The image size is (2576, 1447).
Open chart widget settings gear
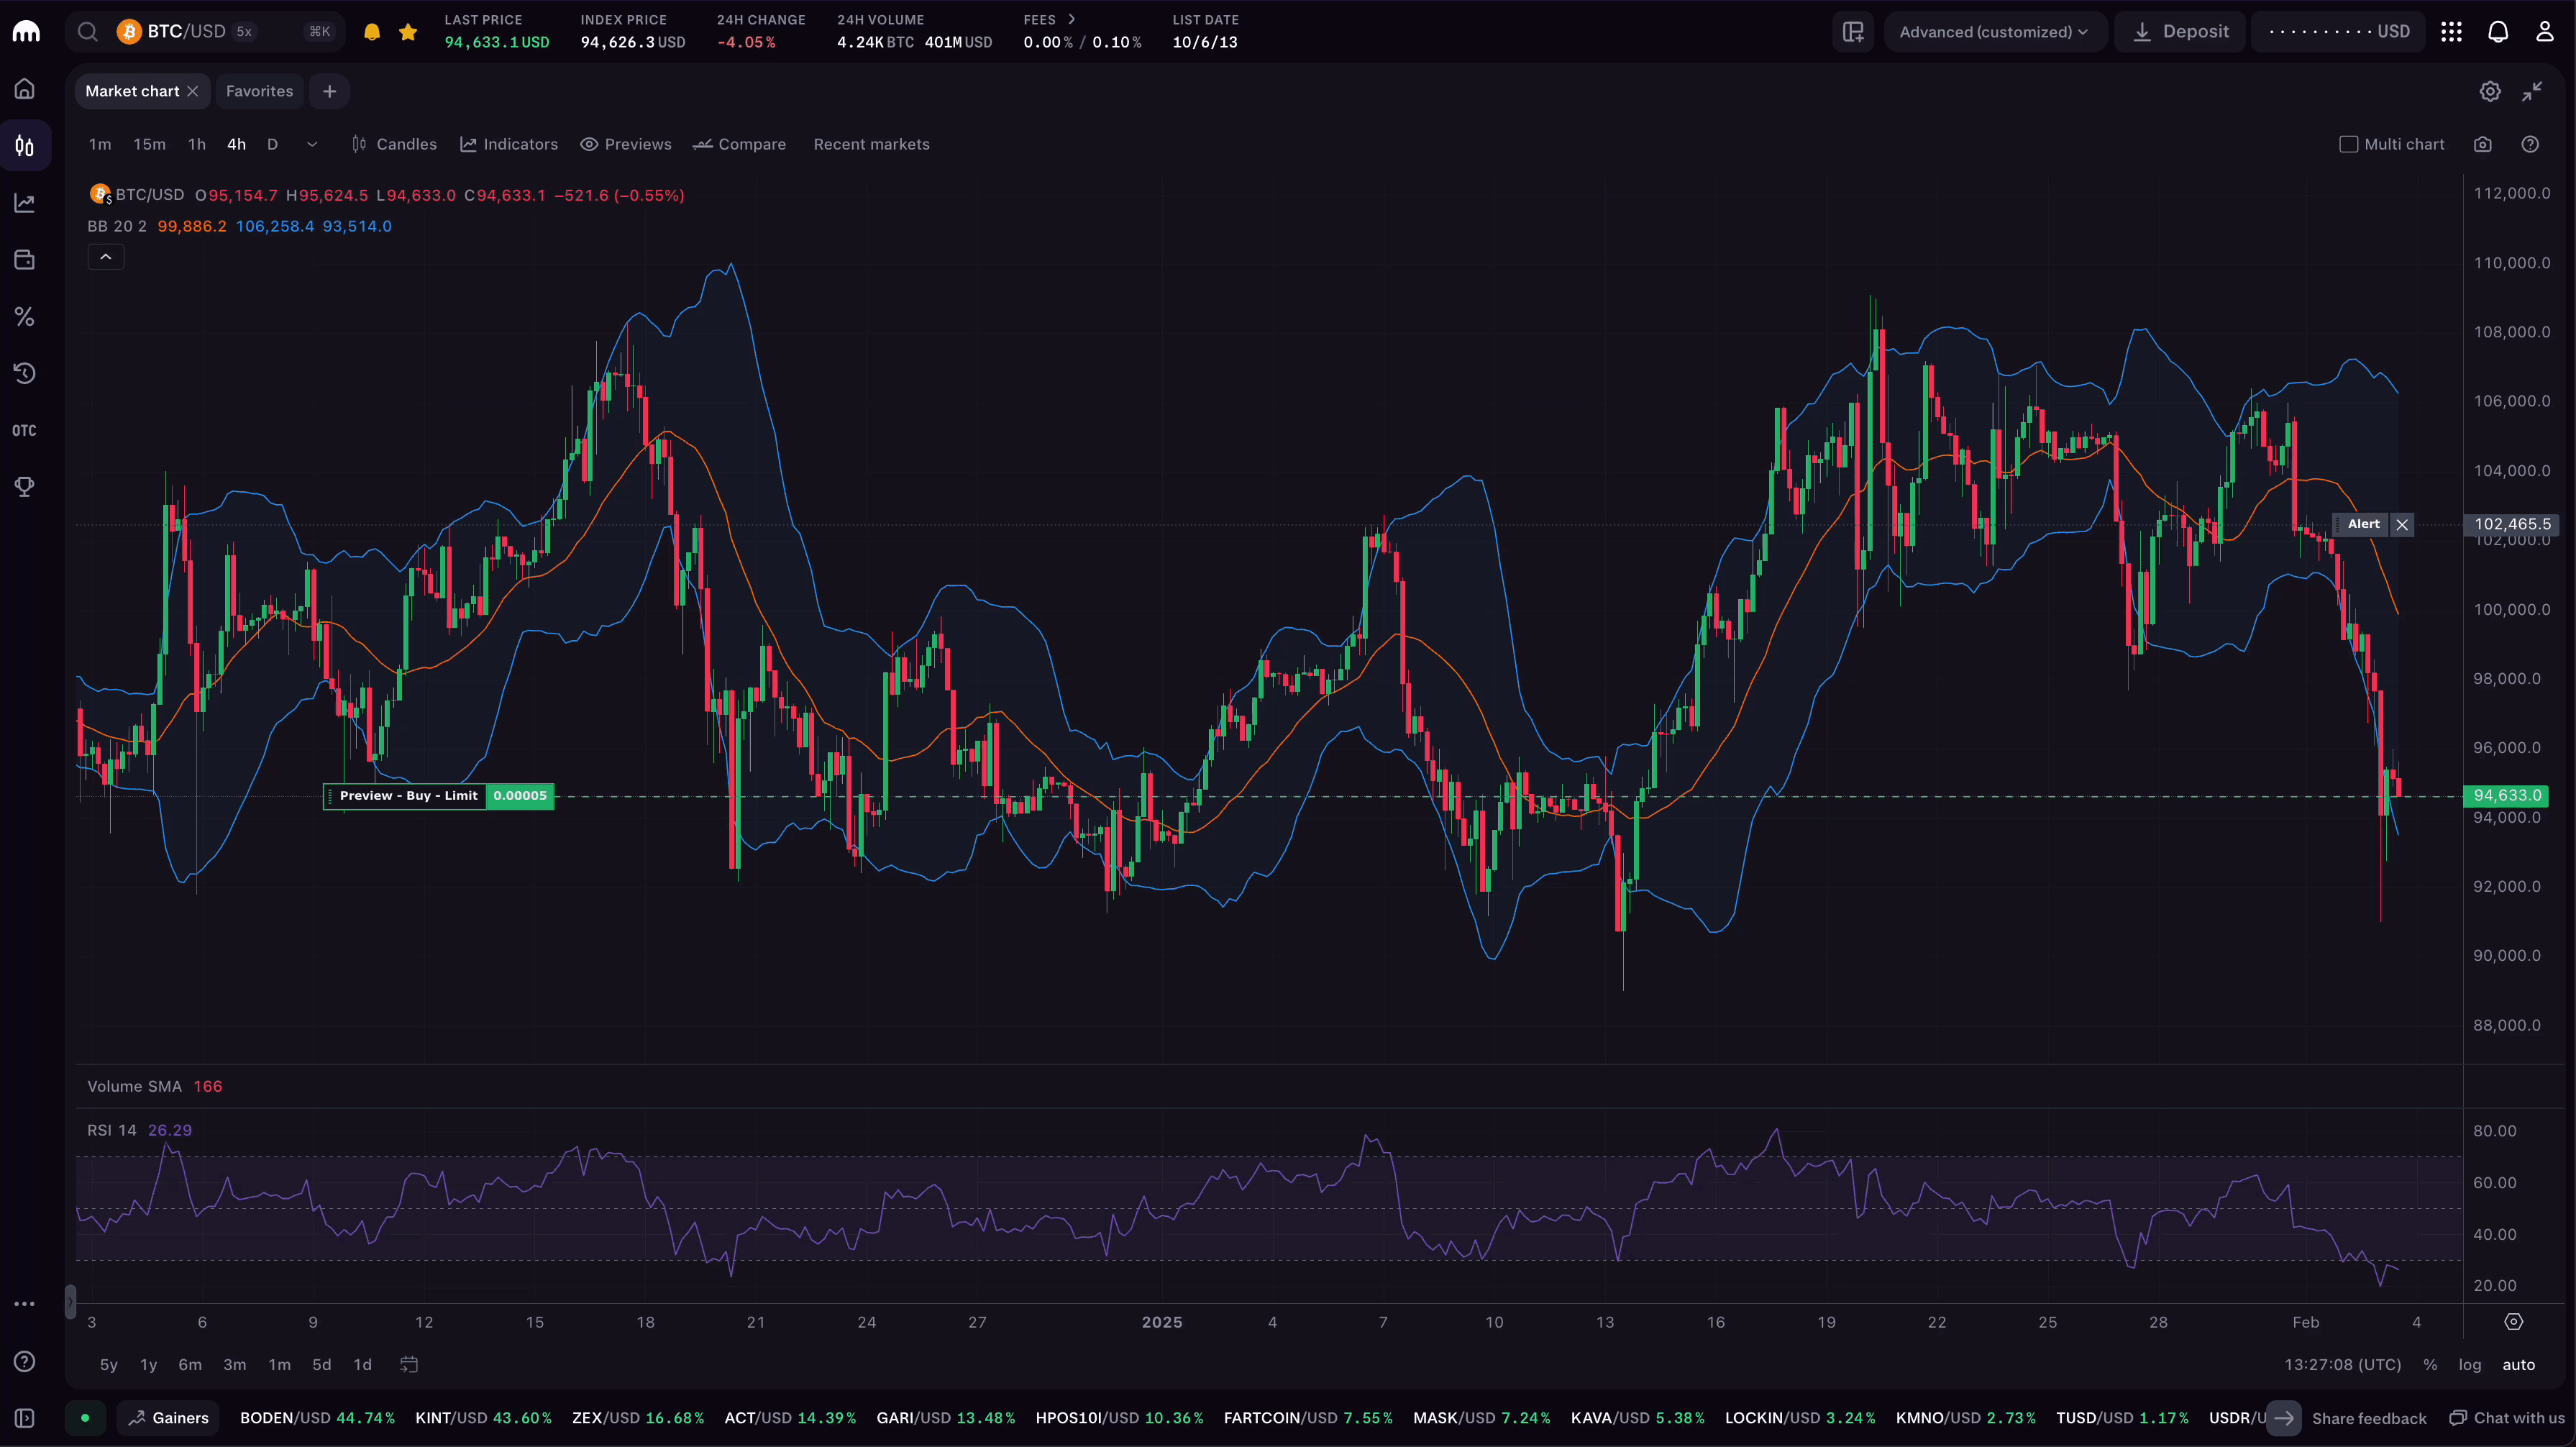click(2490, 92)
